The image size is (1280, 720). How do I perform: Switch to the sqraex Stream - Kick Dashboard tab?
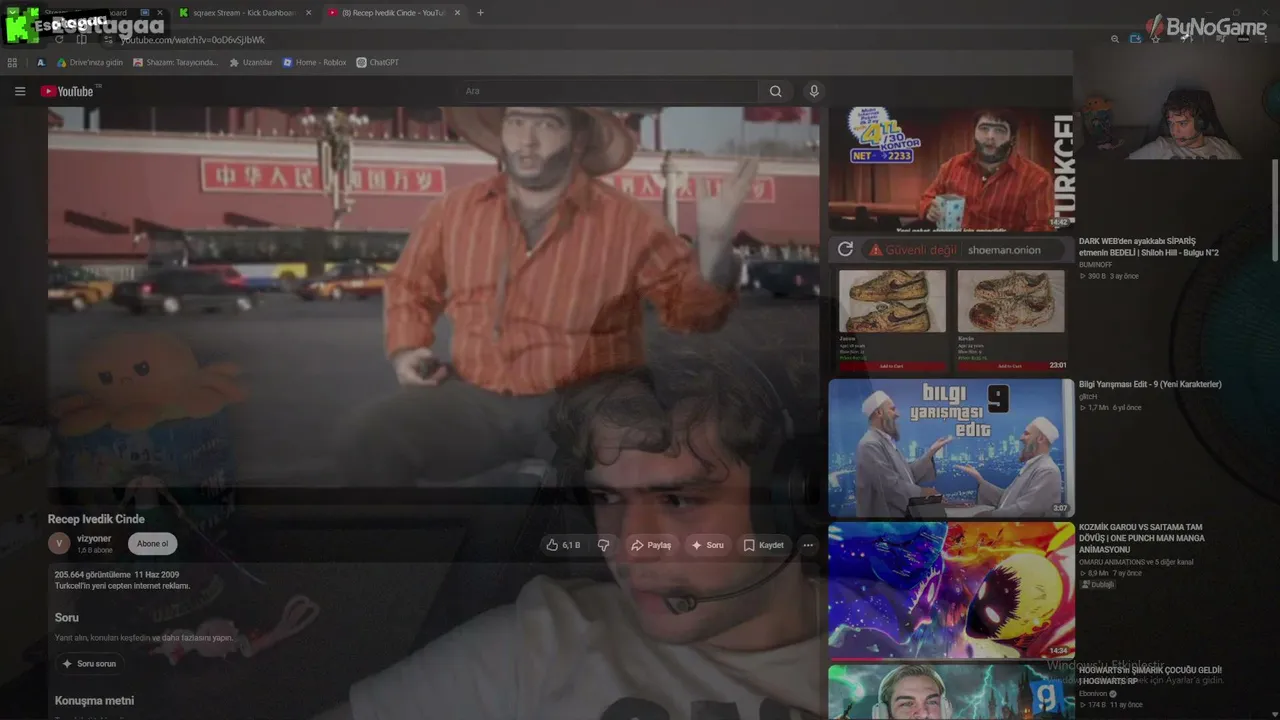tap(246, 13)
